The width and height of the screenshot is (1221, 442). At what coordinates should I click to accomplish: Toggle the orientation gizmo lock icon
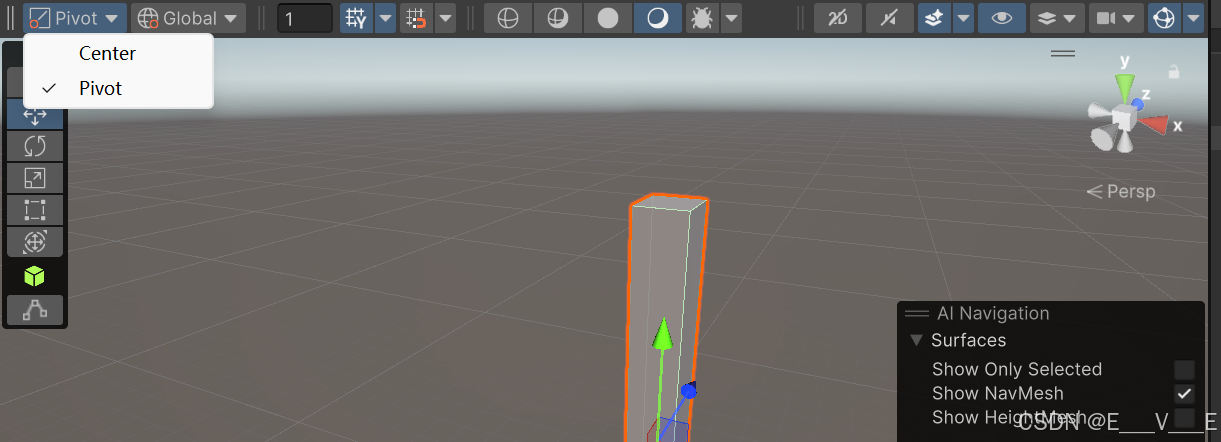pos(1174,72)
